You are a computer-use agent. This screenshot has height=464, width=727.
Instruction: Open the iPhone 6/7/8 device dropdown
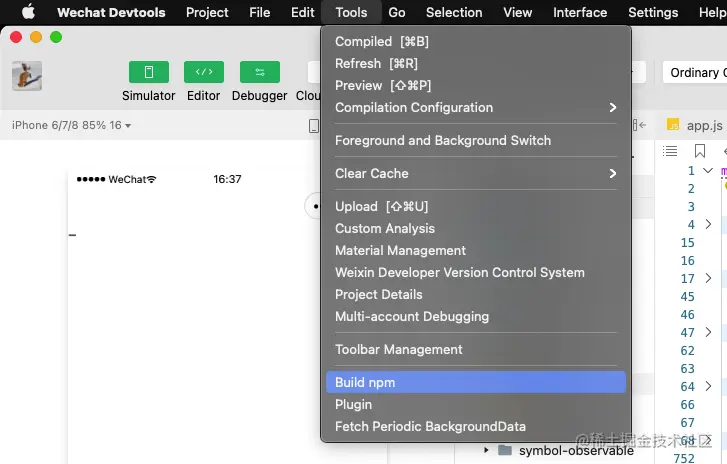(71, 126)
